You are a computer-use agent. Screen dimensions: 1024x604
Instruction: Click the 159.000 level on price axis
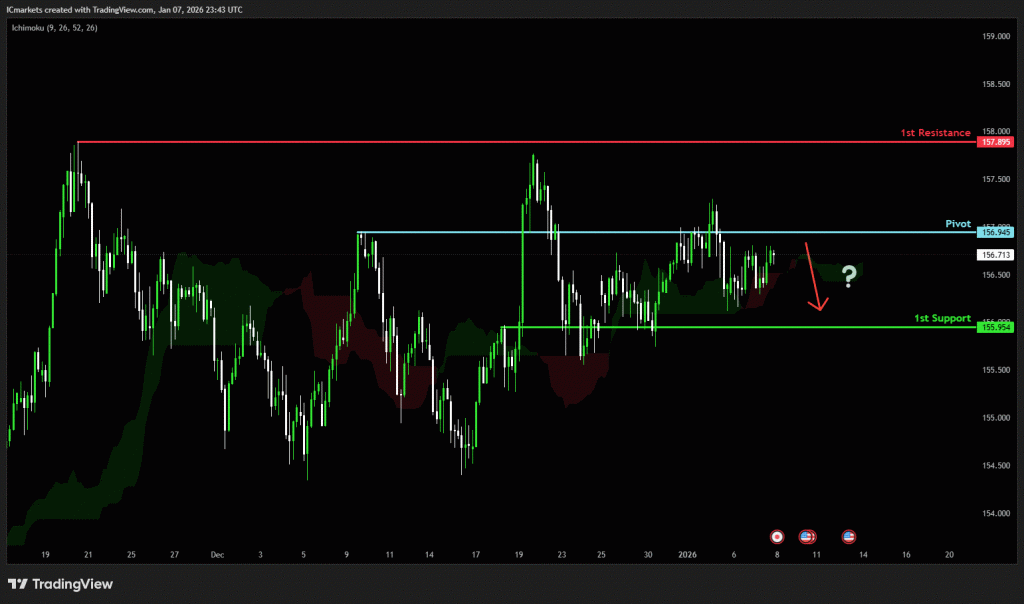click(994, 37)
